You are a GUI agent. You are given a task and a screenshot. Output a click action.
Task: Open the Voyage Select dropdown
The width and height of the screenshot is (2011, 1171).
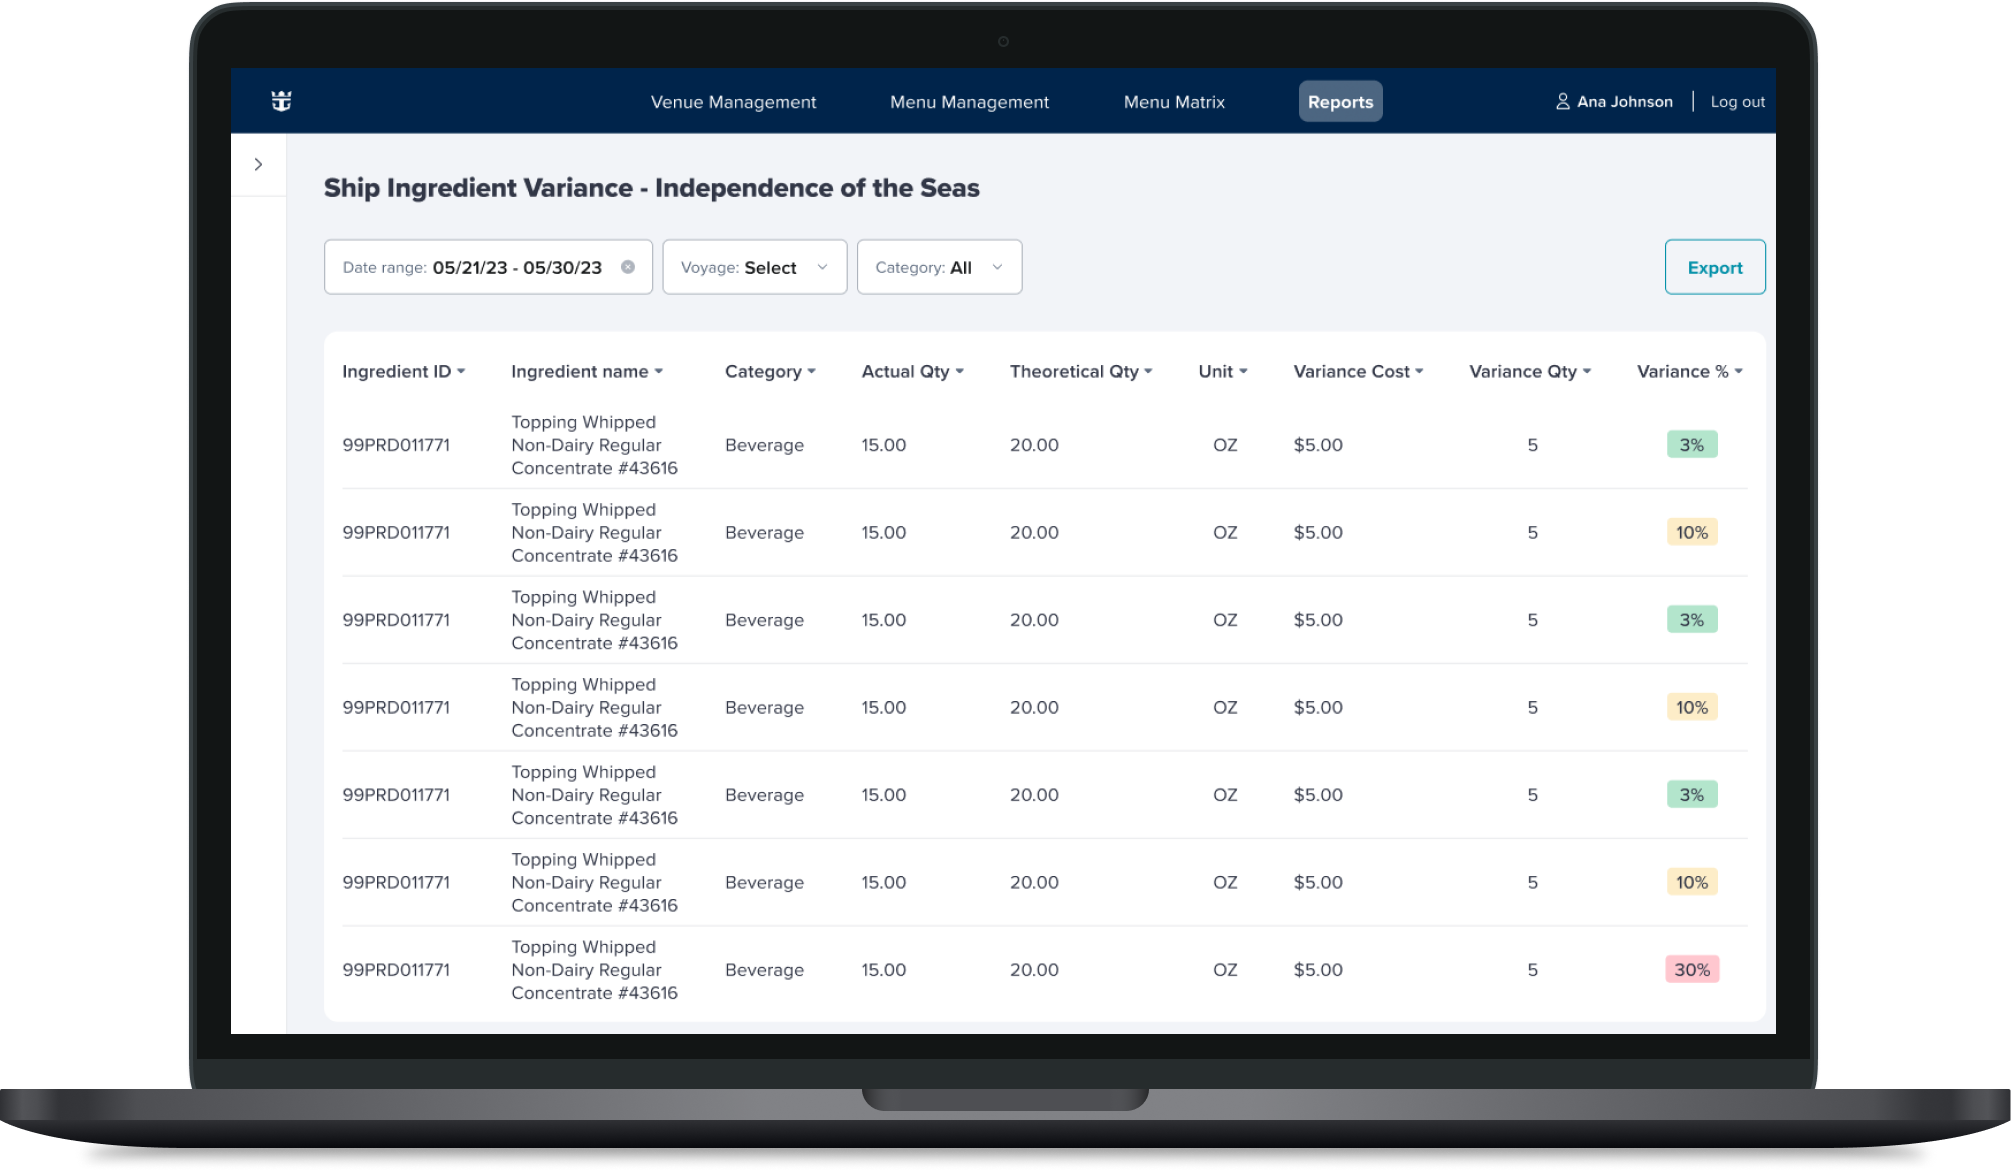(754, 267)
